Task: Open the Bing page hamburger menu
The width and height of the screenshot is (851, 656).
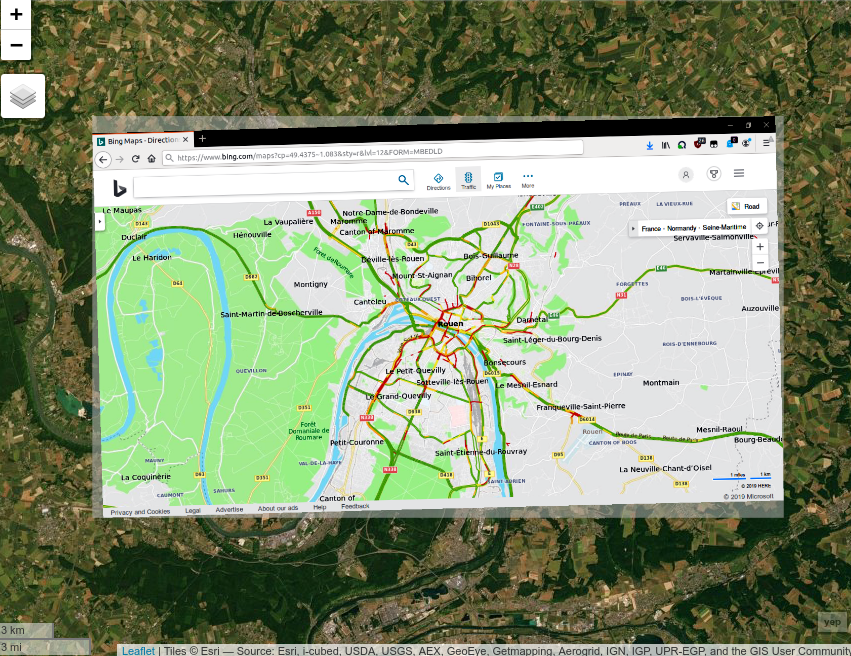Action: [739, 173]
